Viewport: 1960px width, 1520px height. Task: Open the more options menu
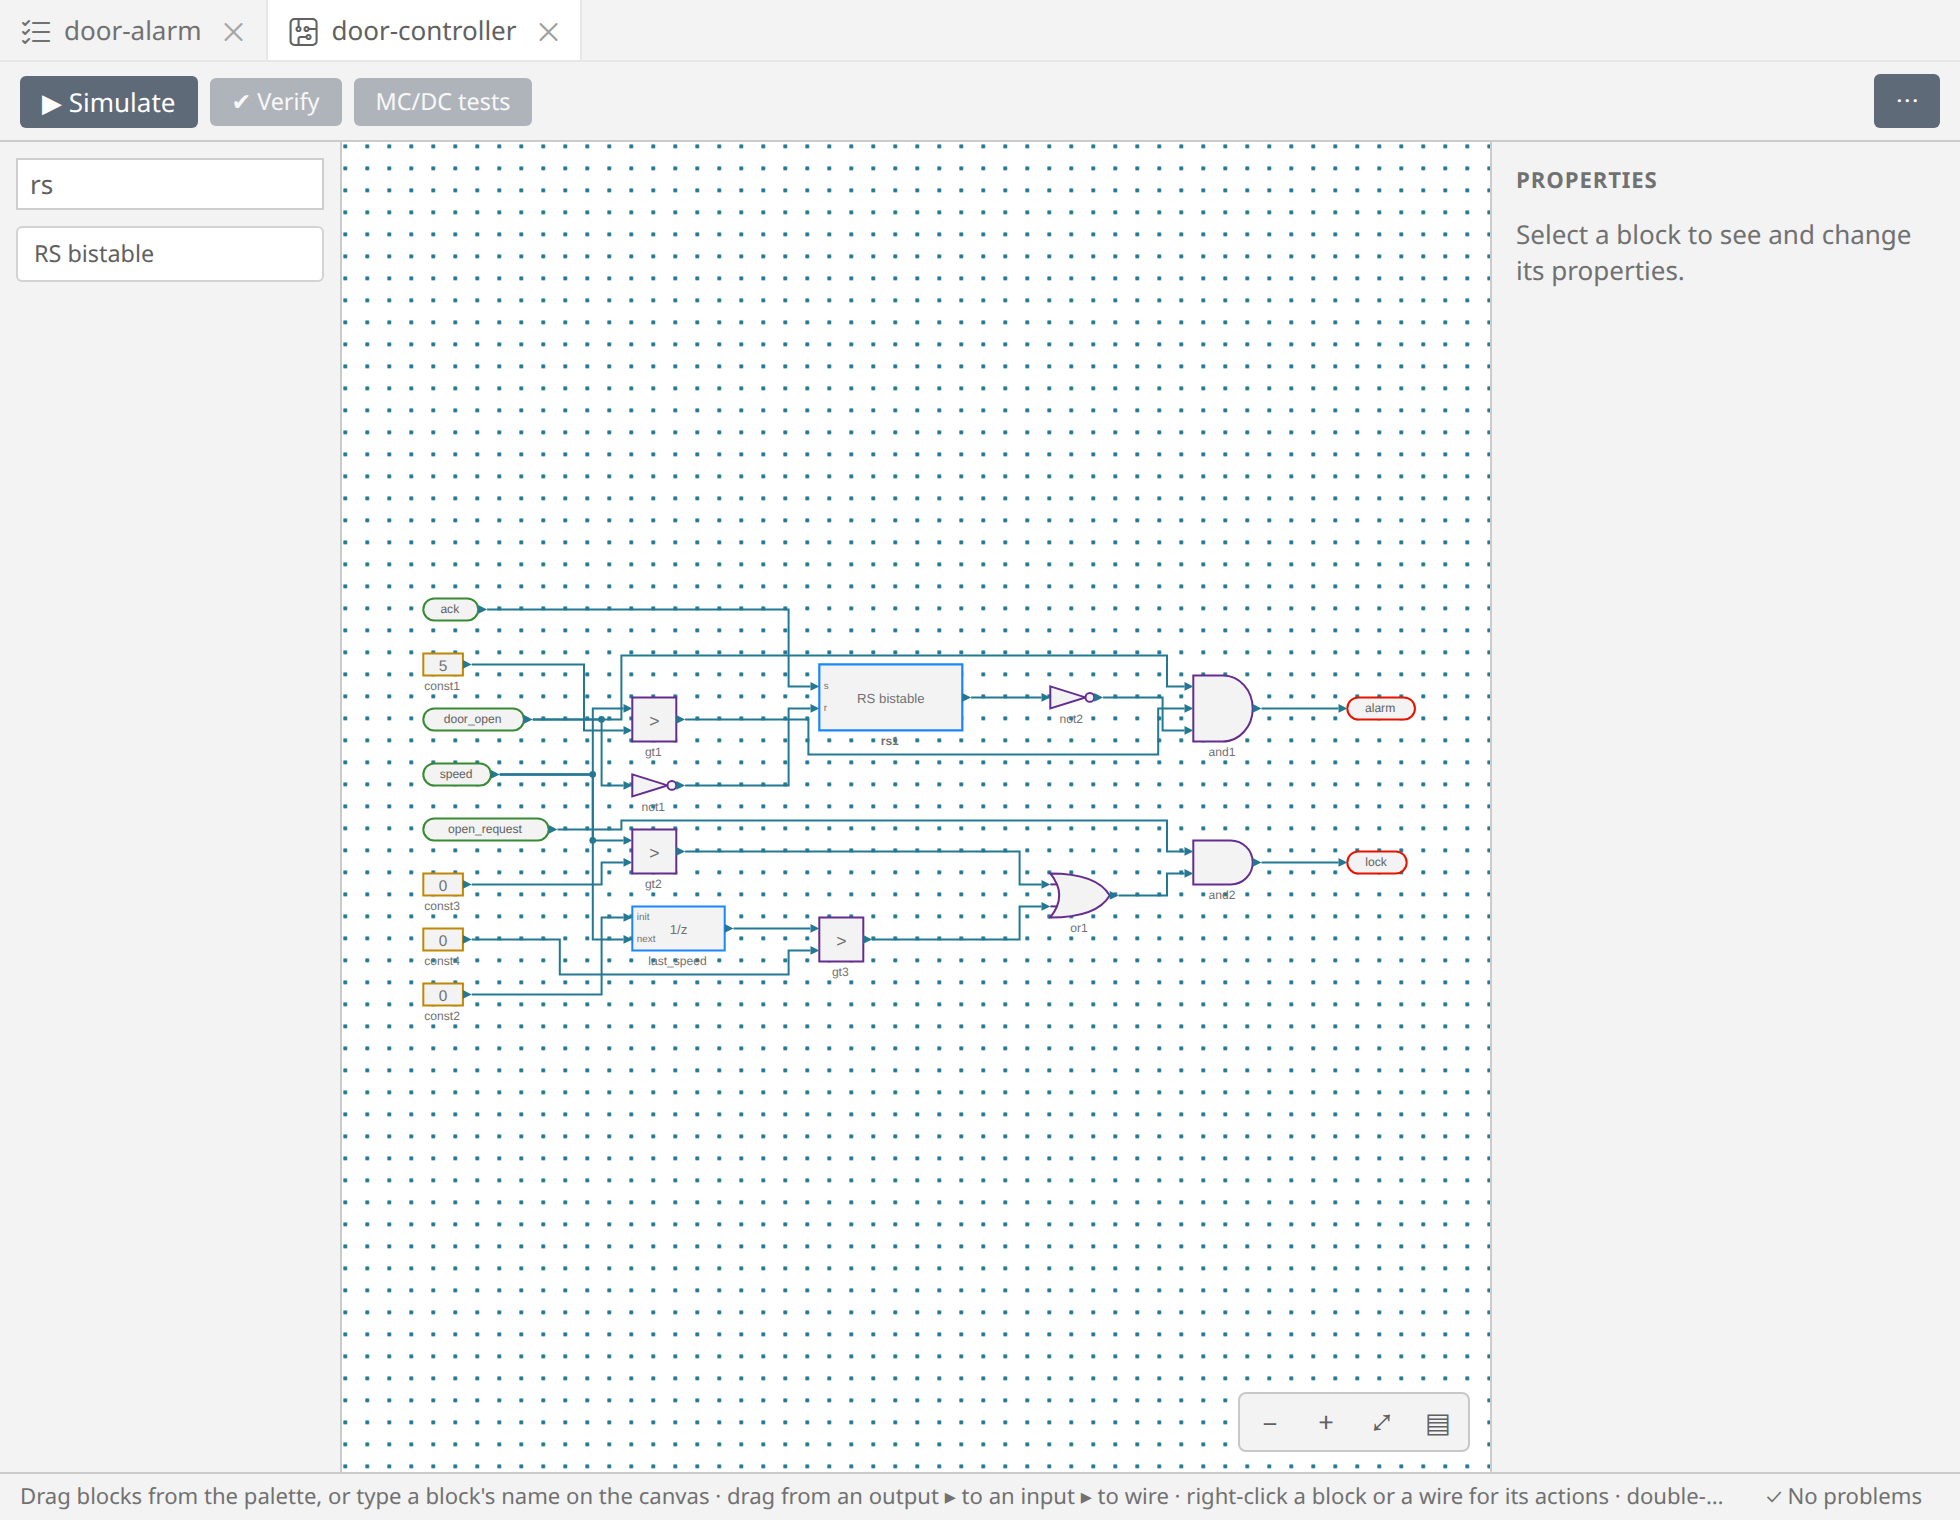click(x=1907, y=101)
